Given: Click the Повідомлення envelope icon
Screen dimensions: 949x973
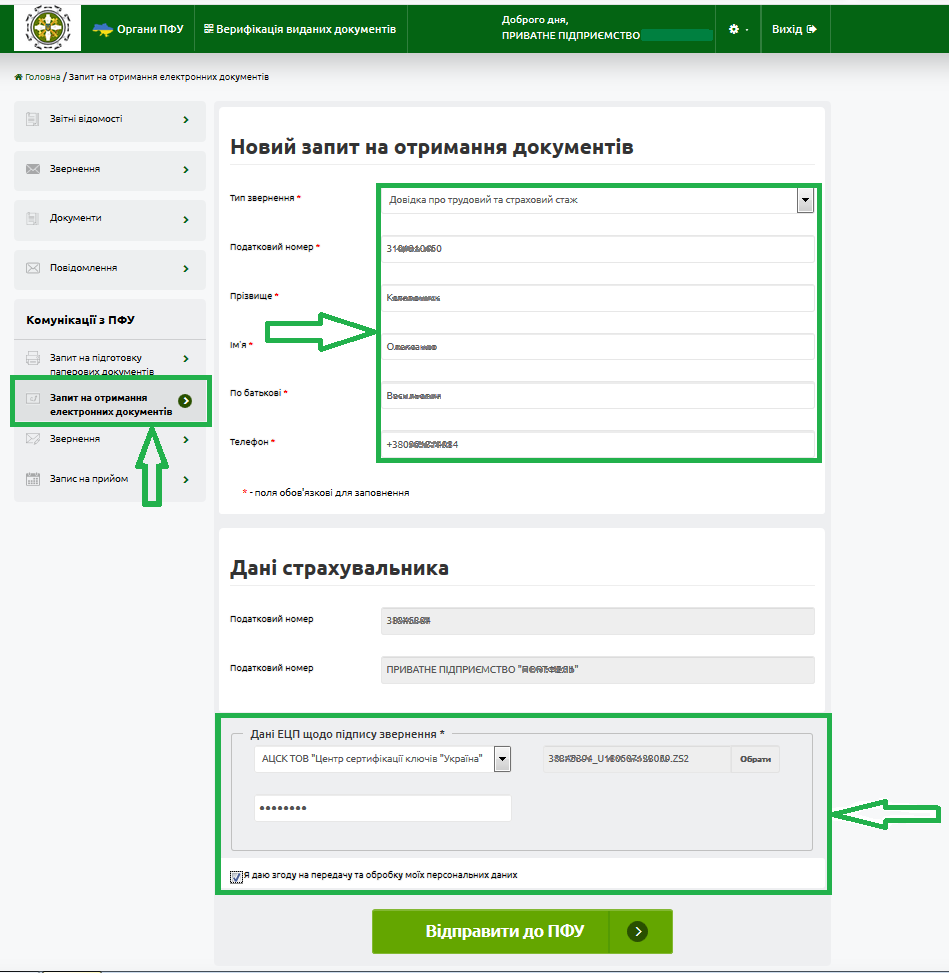Looking at the screenshot, I should coord(33,268).
